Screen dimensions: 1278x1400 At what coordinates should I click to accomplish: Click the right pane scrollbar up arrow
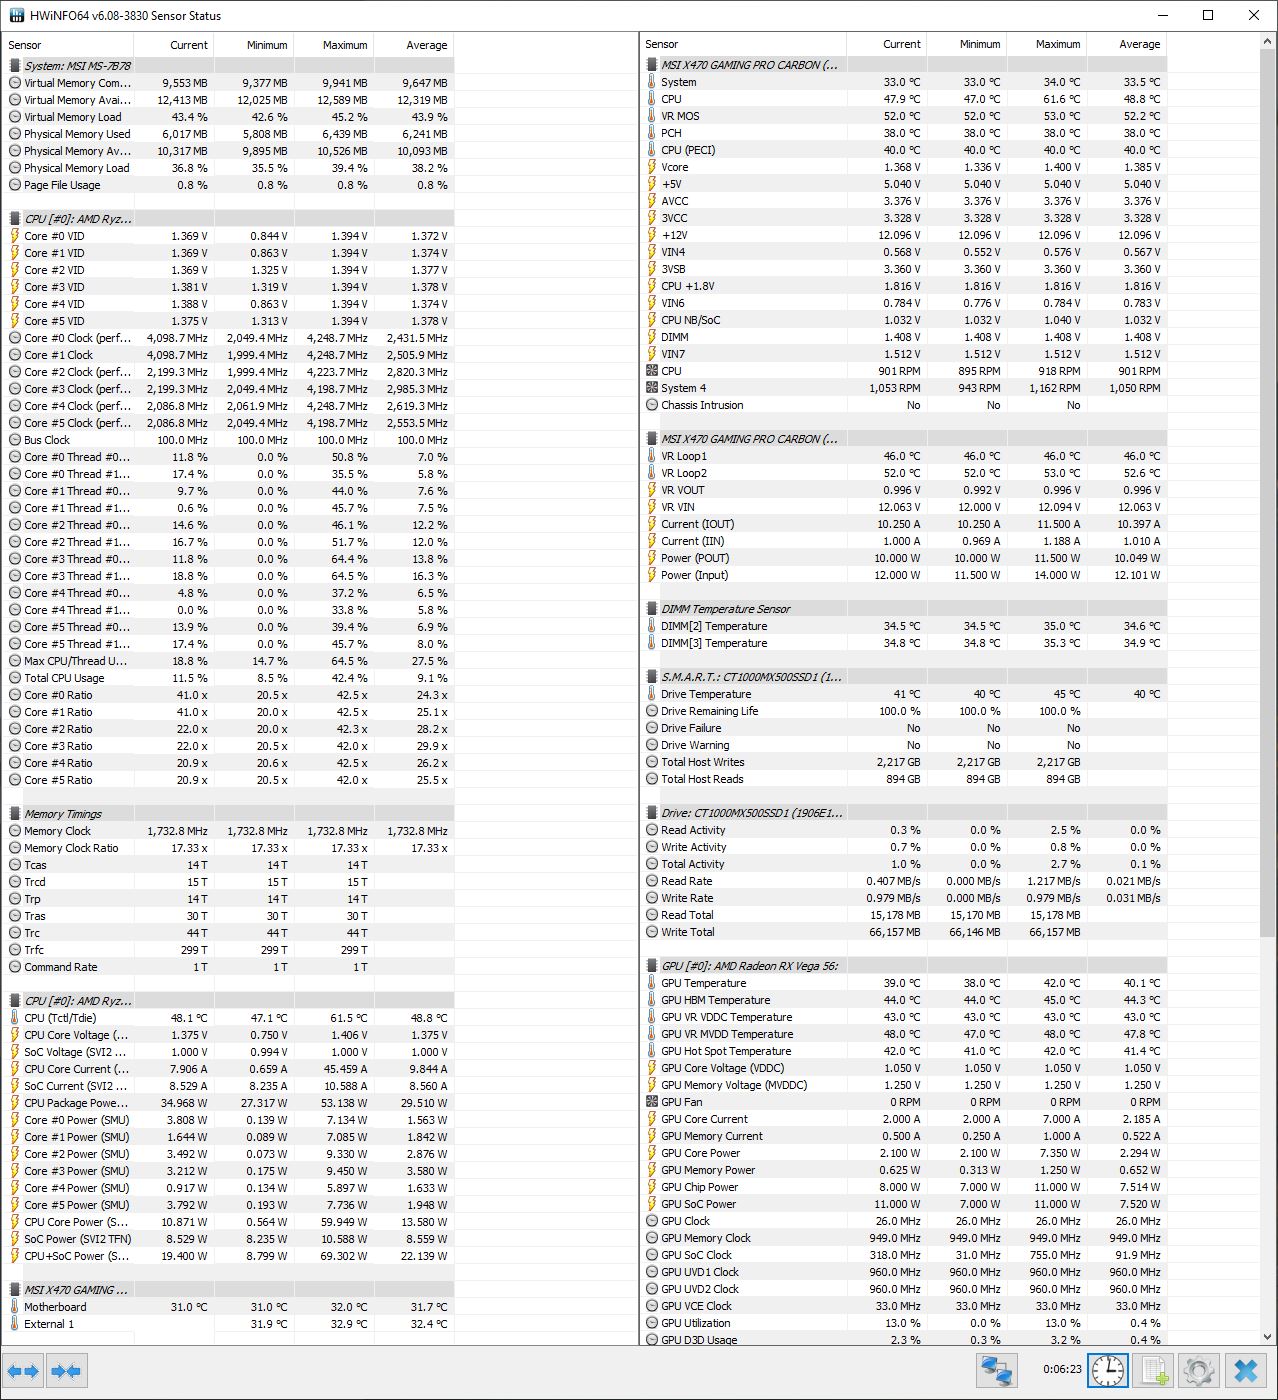pos(1268,43)
